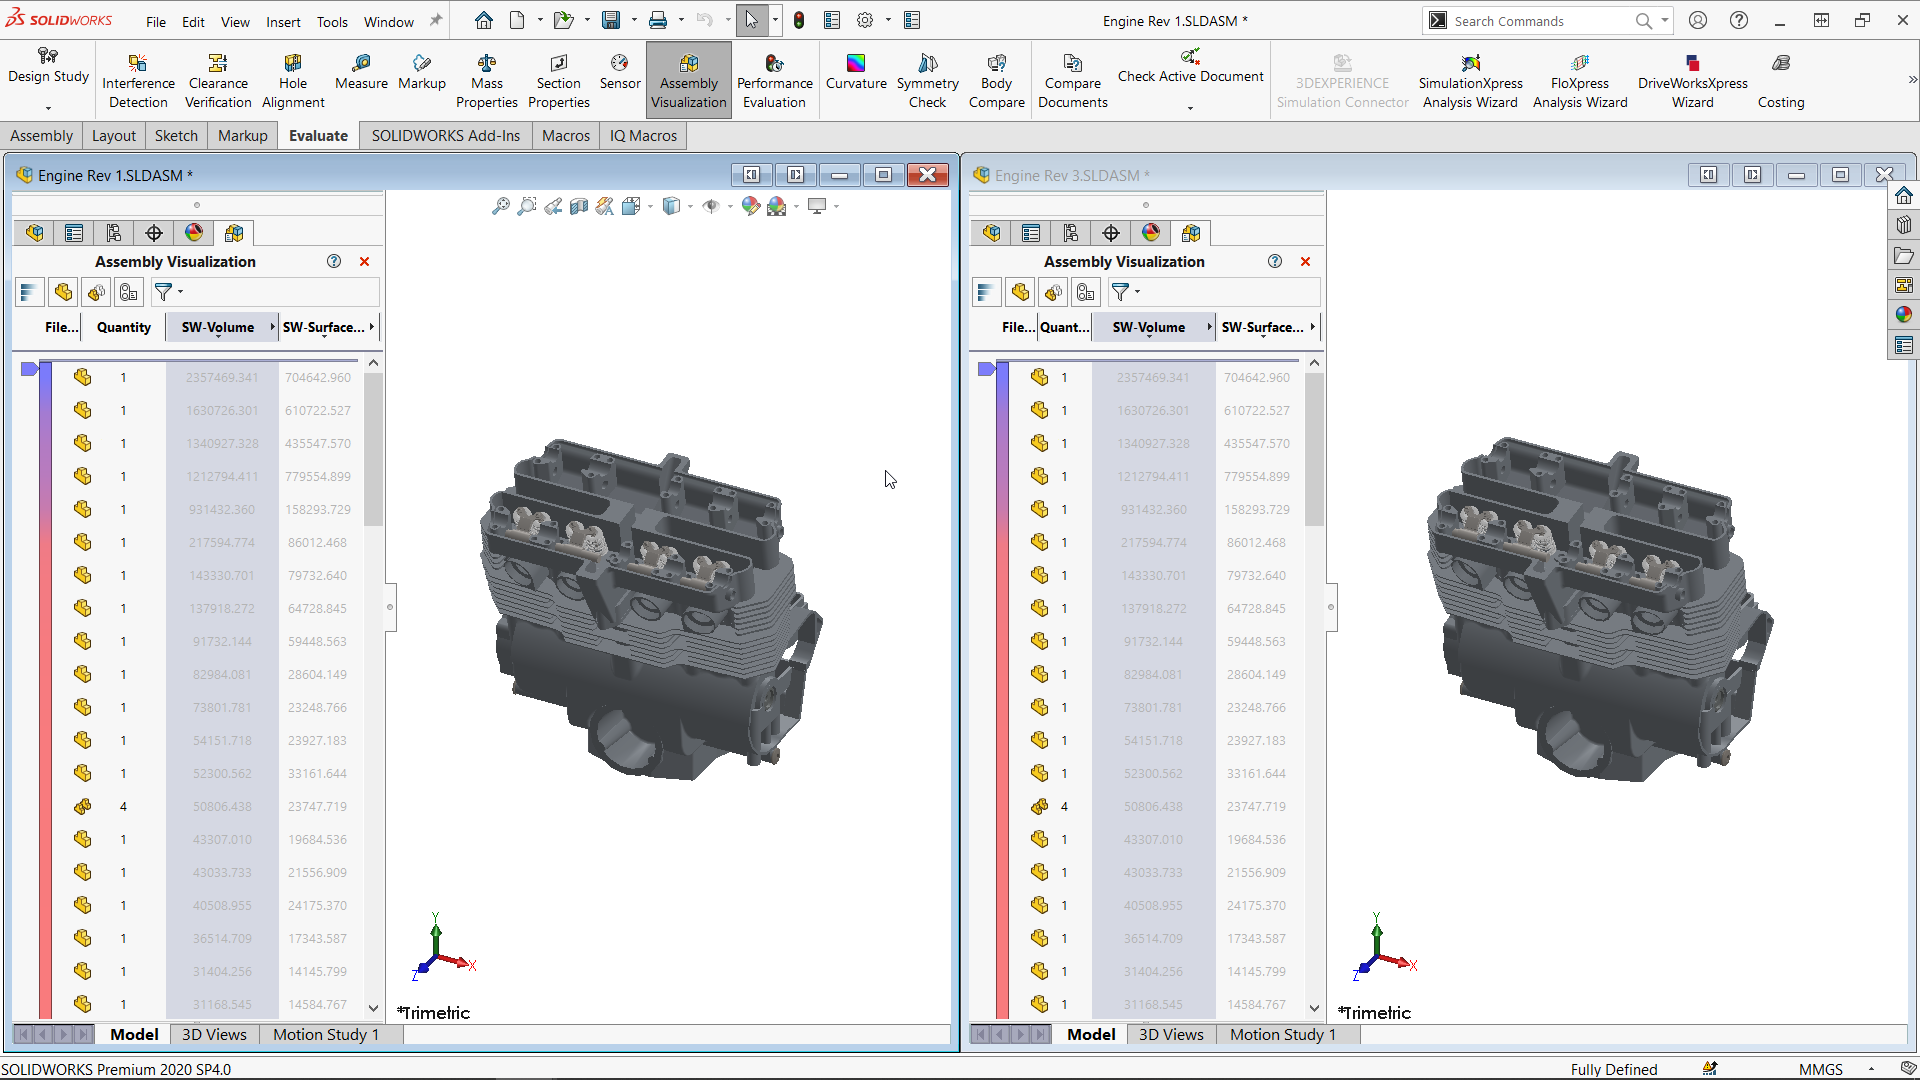The width and height of the screenshot is (1920, 1080).
Task: Switch to SOLIDWORKS Add-Ins tab
Action: pos(446,136)
